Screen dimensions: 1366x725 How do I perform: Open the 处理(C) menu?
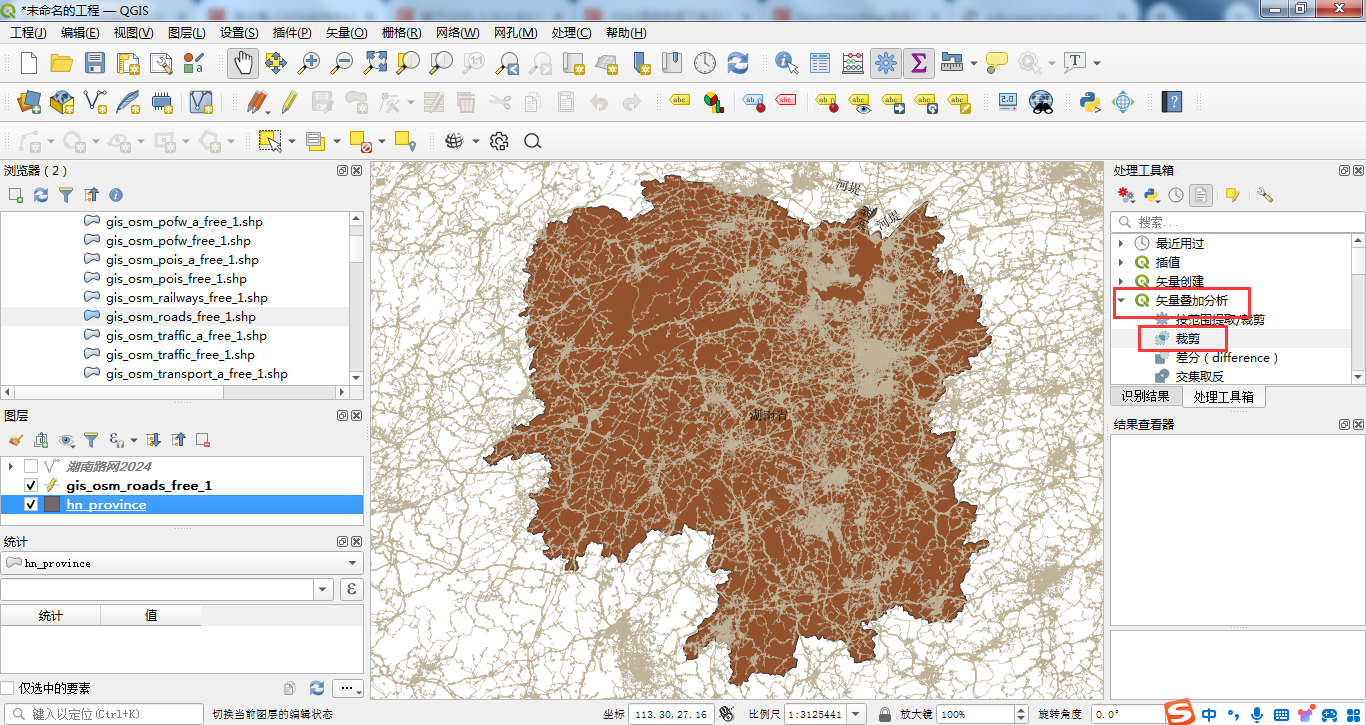click(571, 33)
